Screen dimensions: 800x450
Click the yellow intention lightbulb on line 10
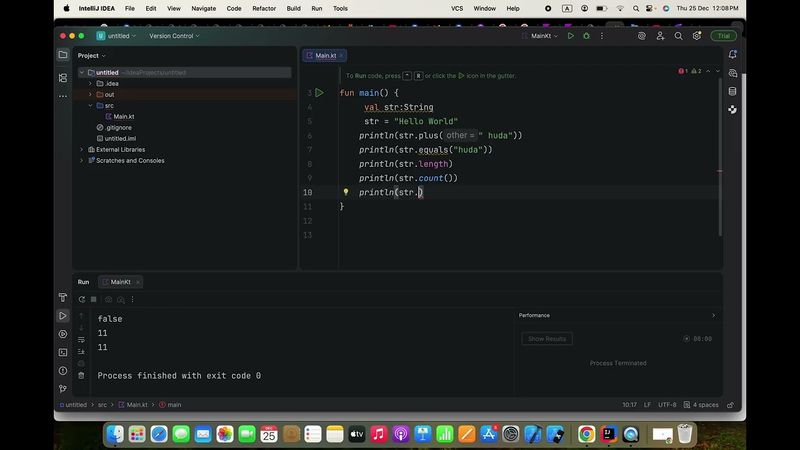[345, 192]
